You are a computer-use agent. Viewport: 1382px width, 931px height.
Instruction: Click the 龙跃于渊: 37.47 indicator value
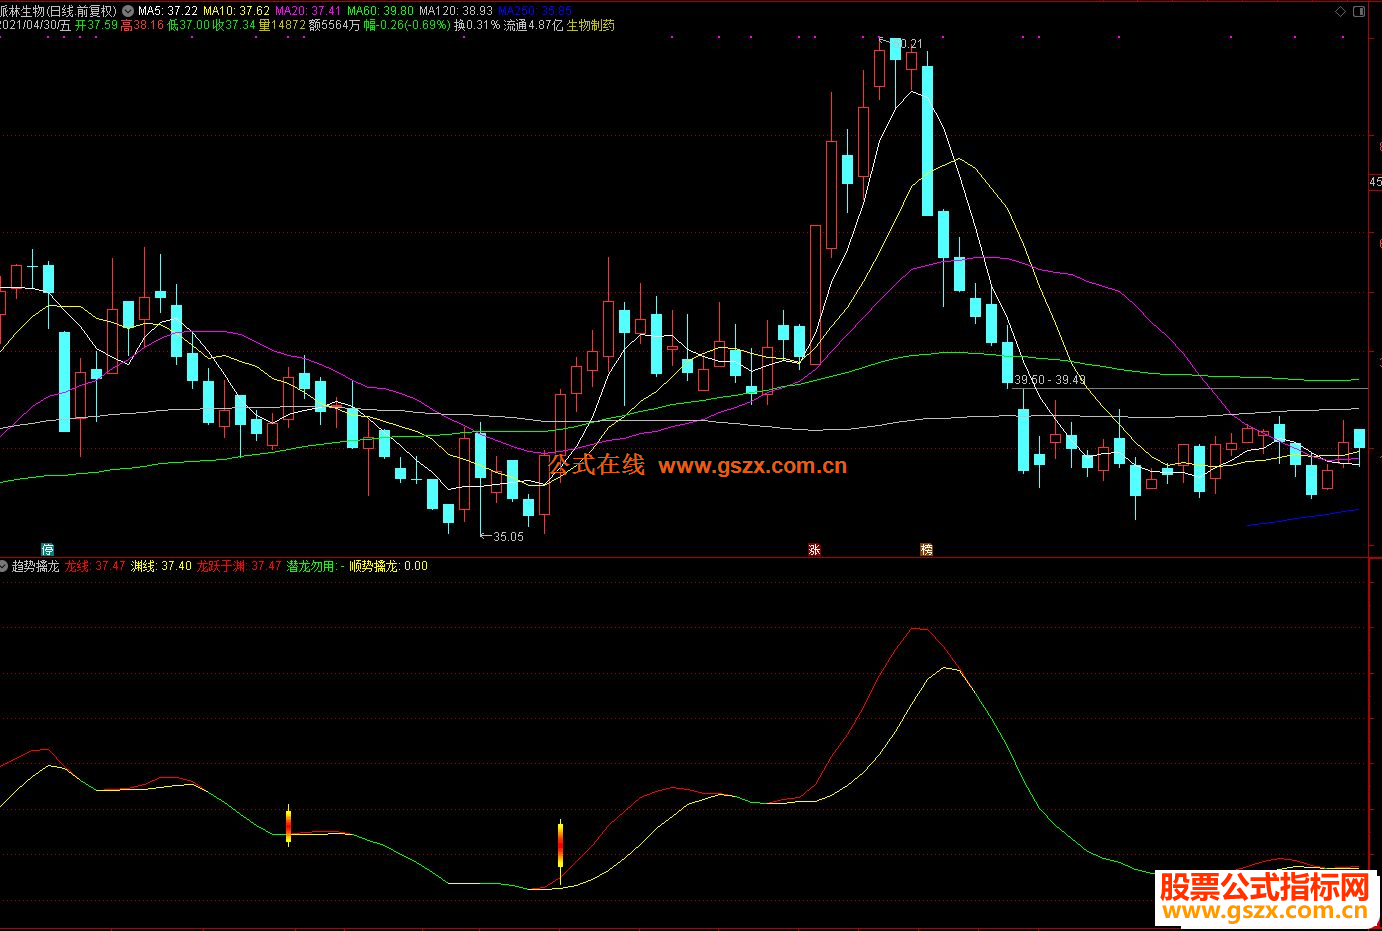239,566
